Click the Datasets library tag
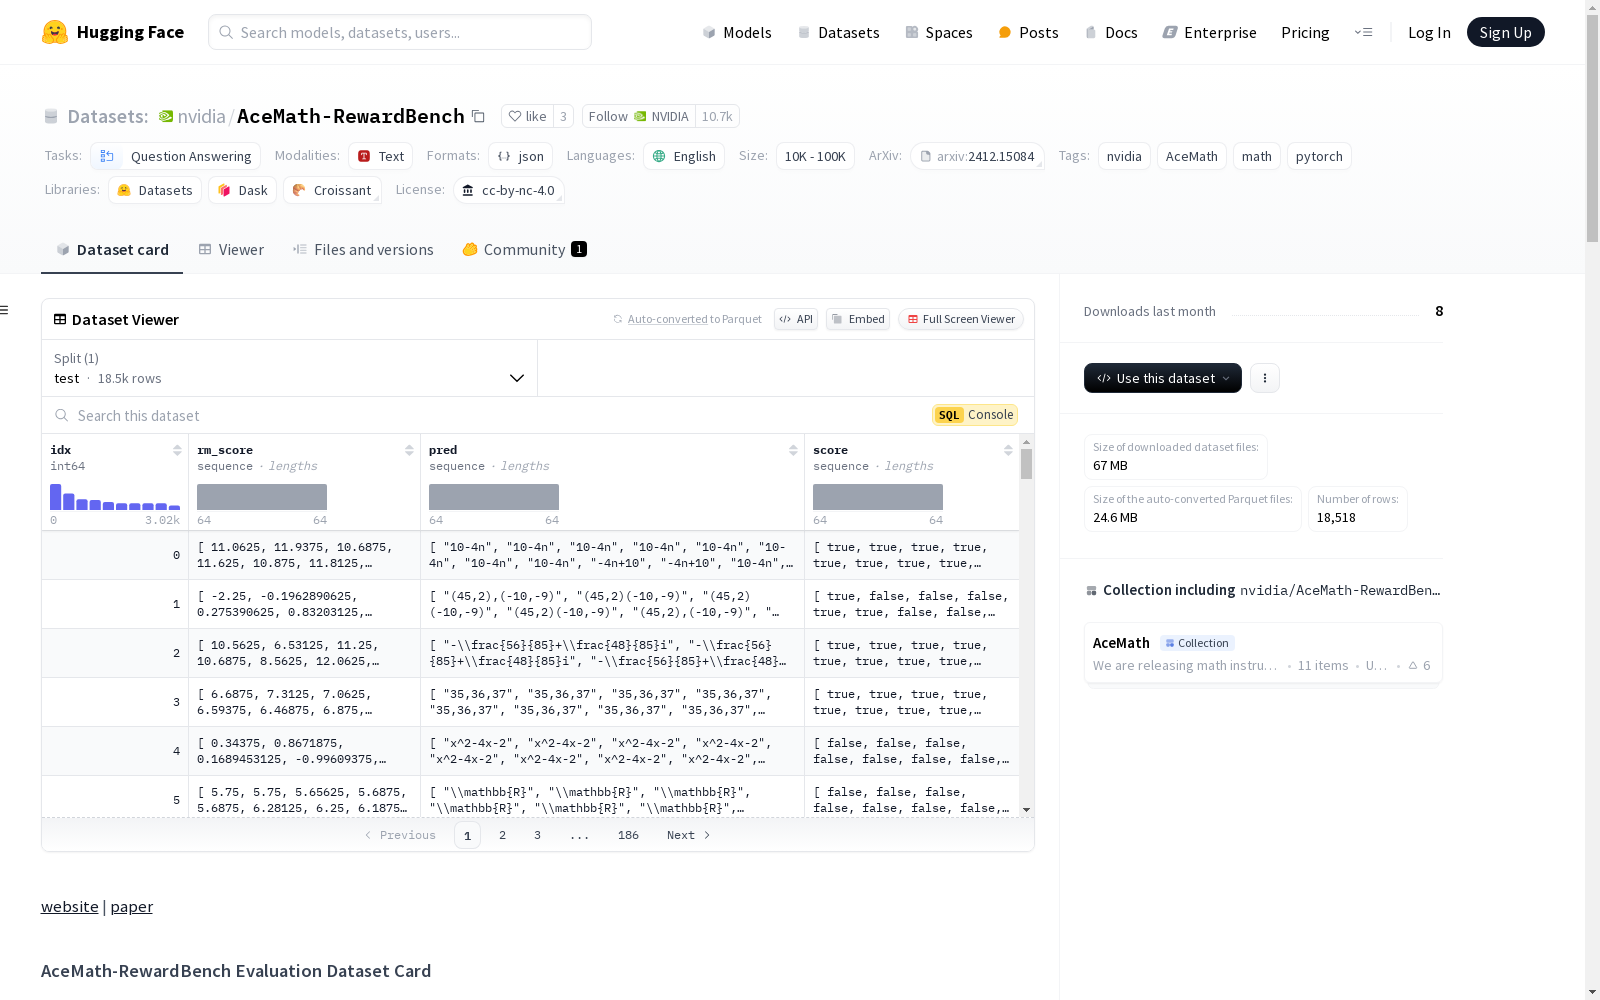Screen dimensions: 1600x1000 (x=155, y=190)
